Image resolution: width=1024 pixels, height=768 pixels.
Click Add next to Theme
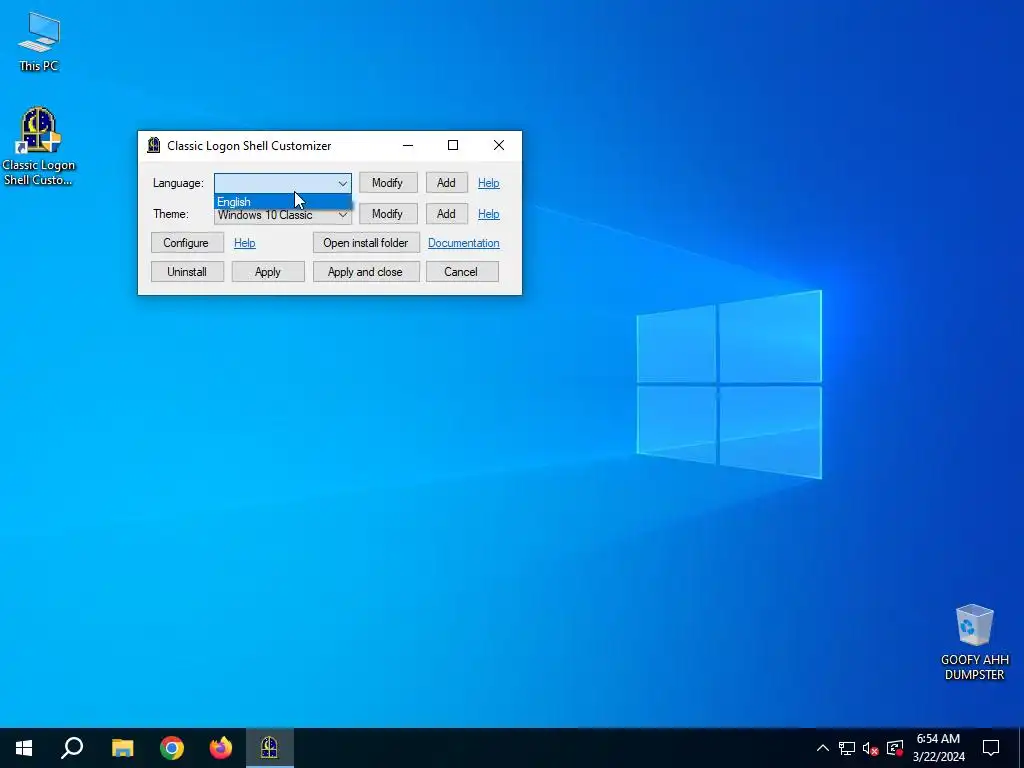(x=447, y=214)
